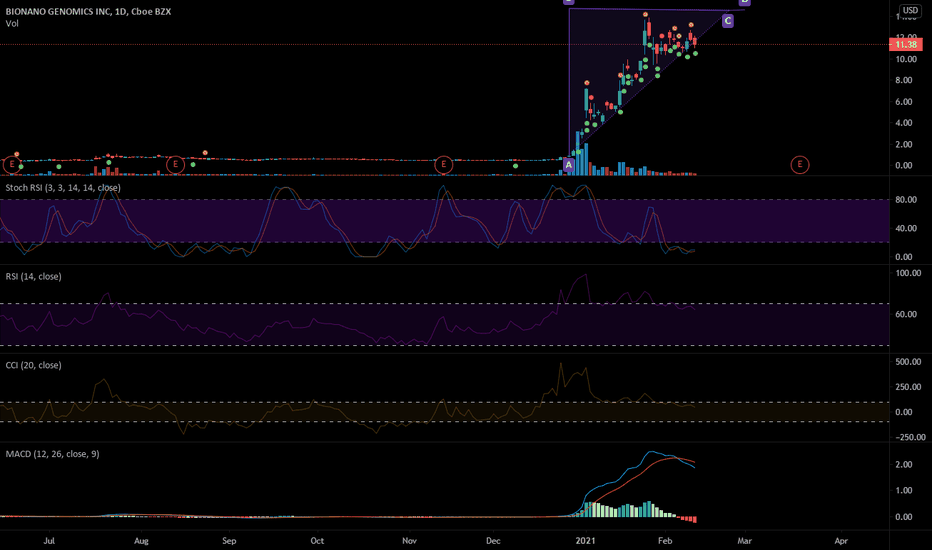Click the 10.00 price axis value
This screenshot has height=550, width=932.
point(906,59)
